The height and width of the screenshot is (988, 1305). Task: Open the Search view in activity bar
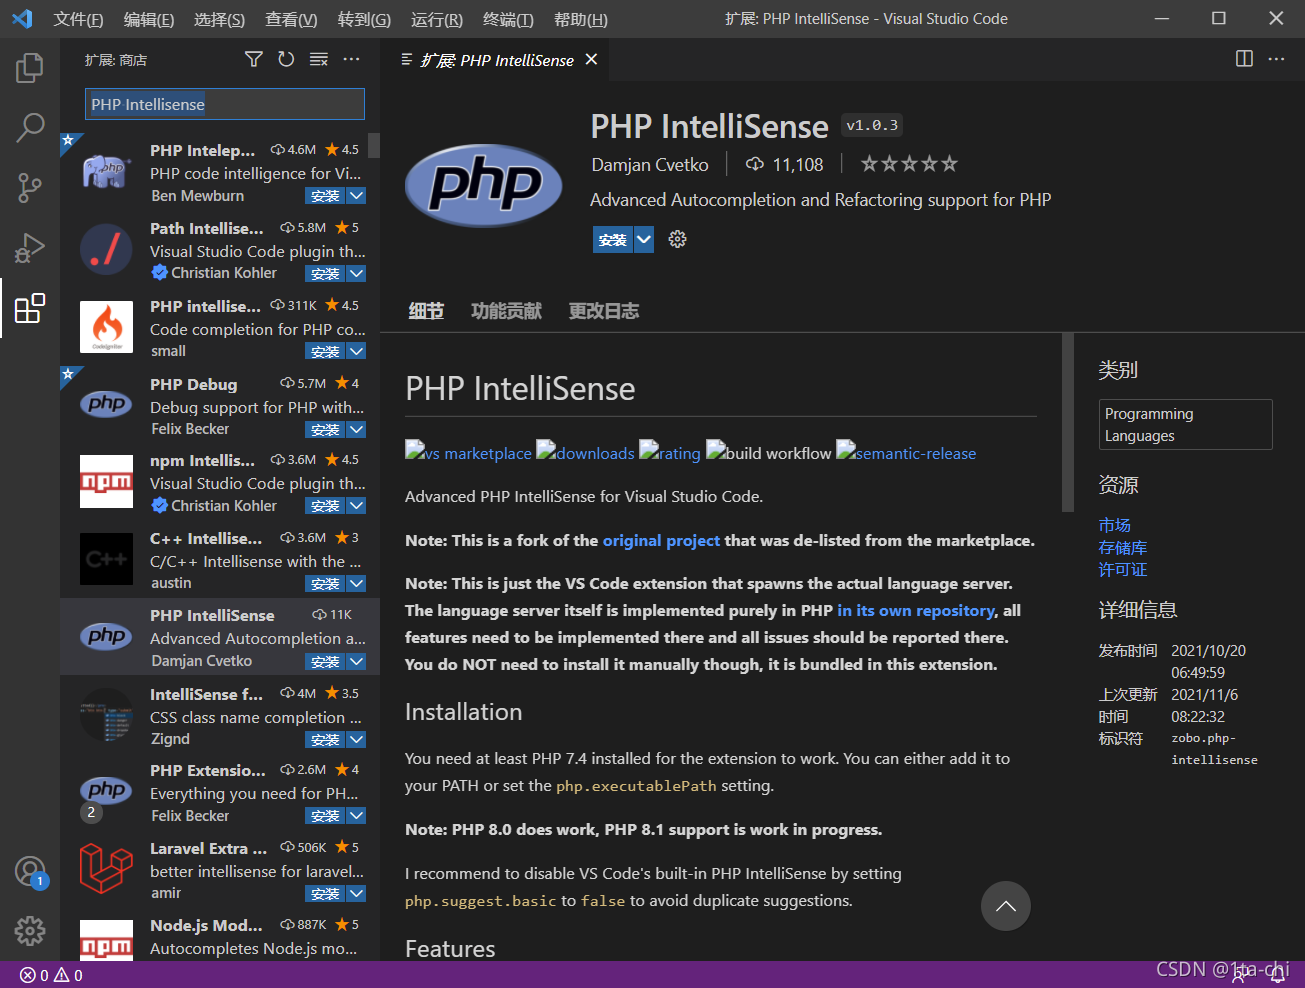tap(30, 127)
